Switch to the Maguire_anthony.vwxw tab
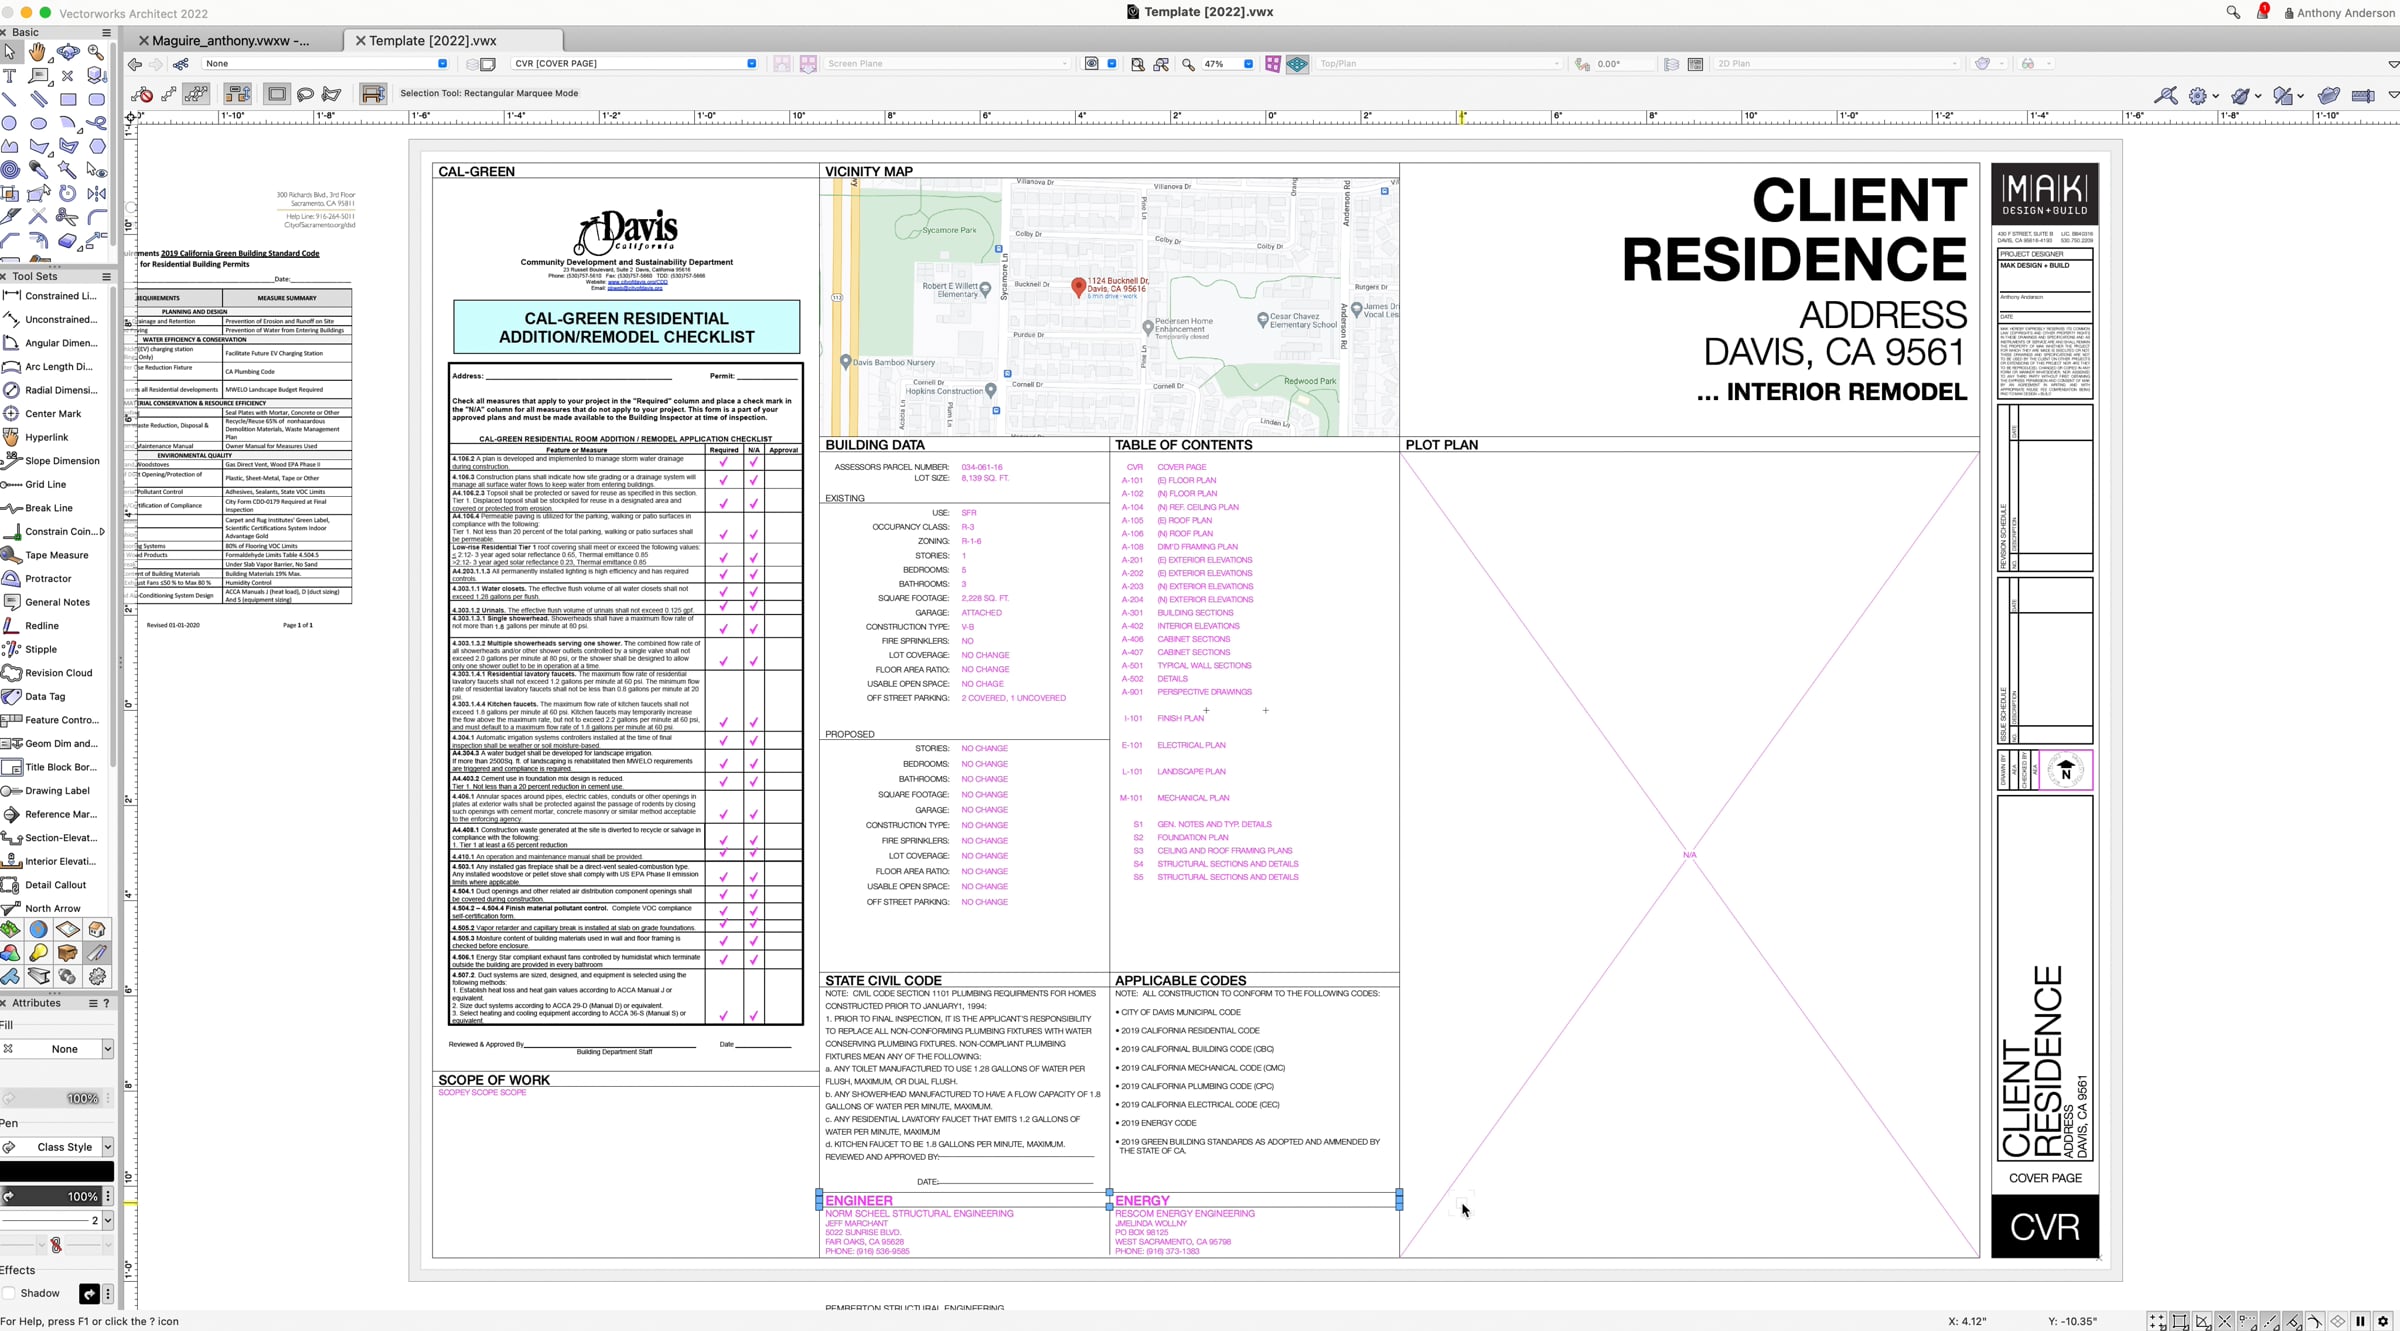The height and width of the screenshot is (1331, 2400). (x=231, y=41)
